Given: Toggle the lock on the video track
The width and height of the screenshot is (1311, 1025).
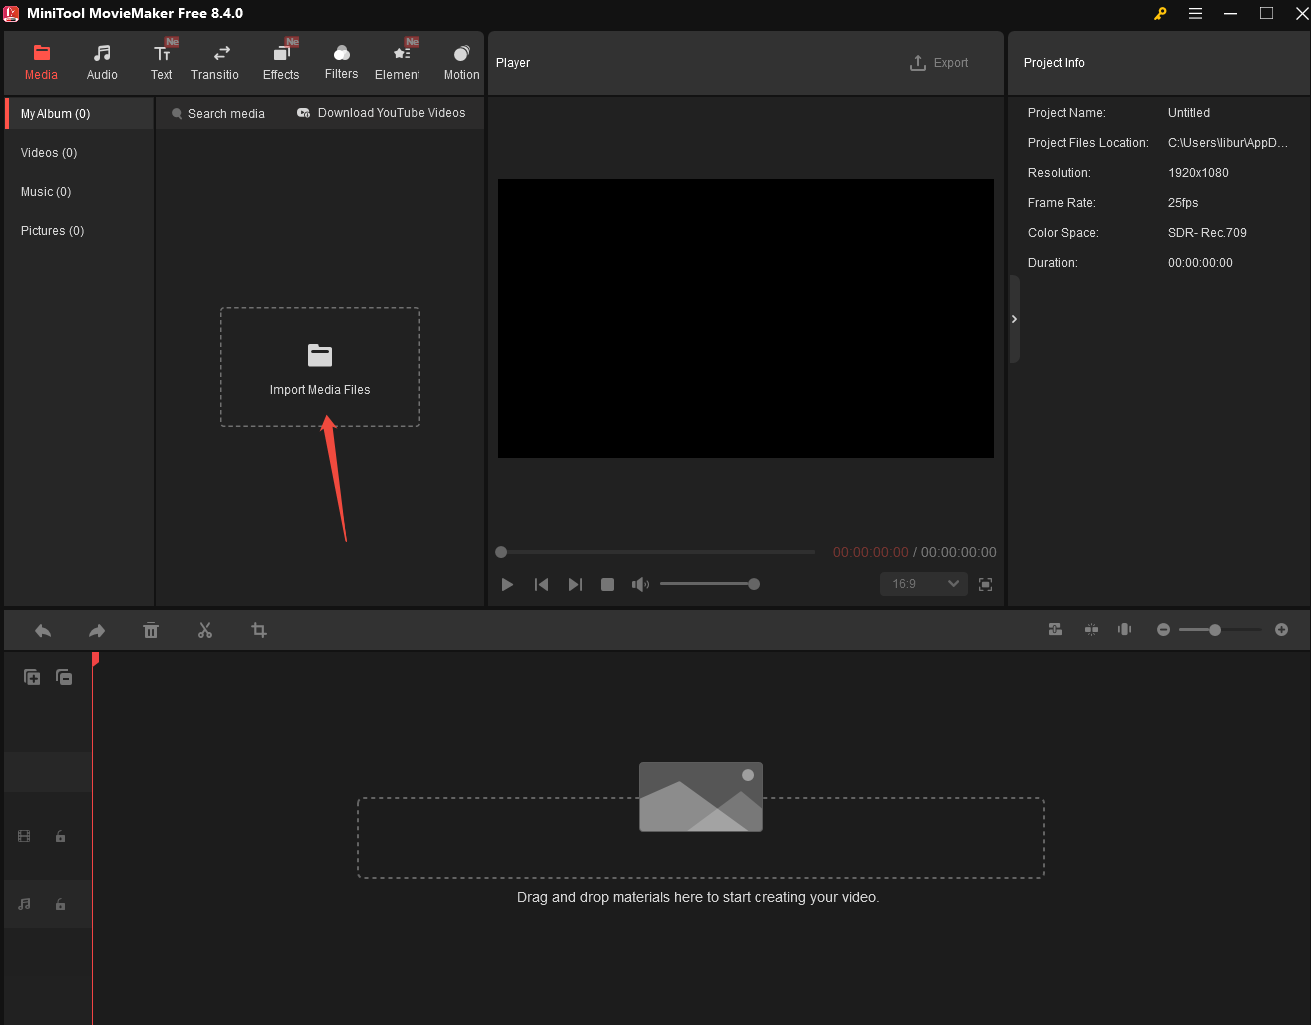Looking at the screenshot, I should tap(62, 836).
